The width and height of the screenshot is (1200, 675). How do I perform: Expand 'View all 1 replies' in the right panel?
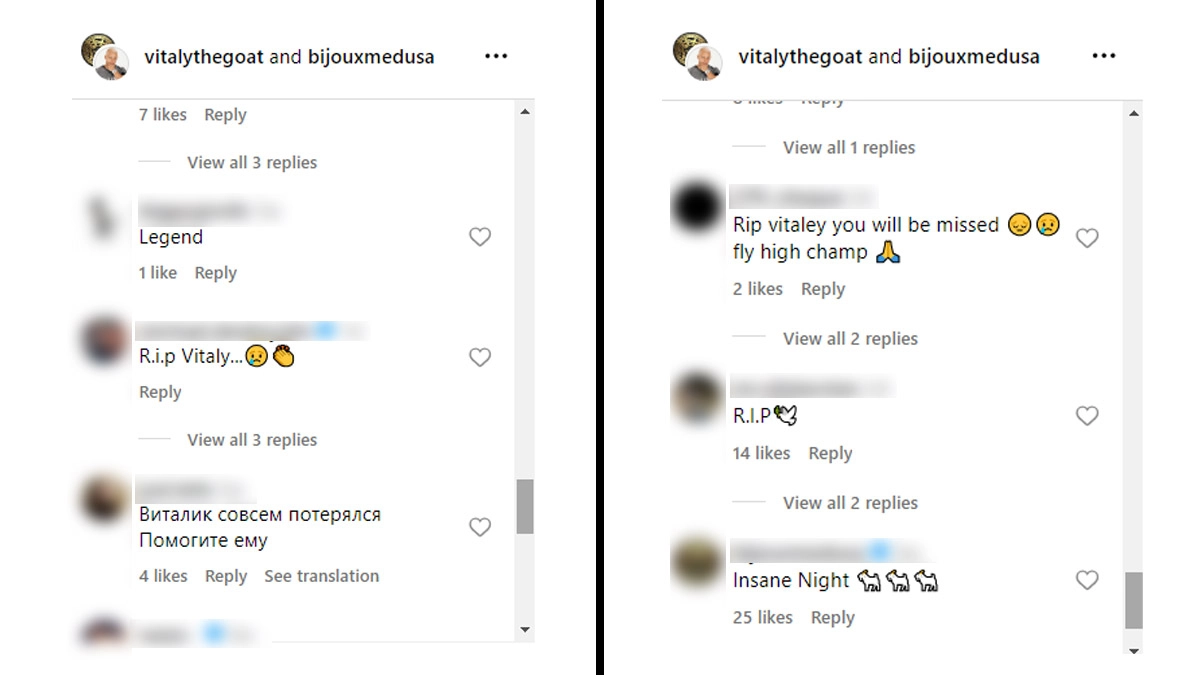[849, 147]
